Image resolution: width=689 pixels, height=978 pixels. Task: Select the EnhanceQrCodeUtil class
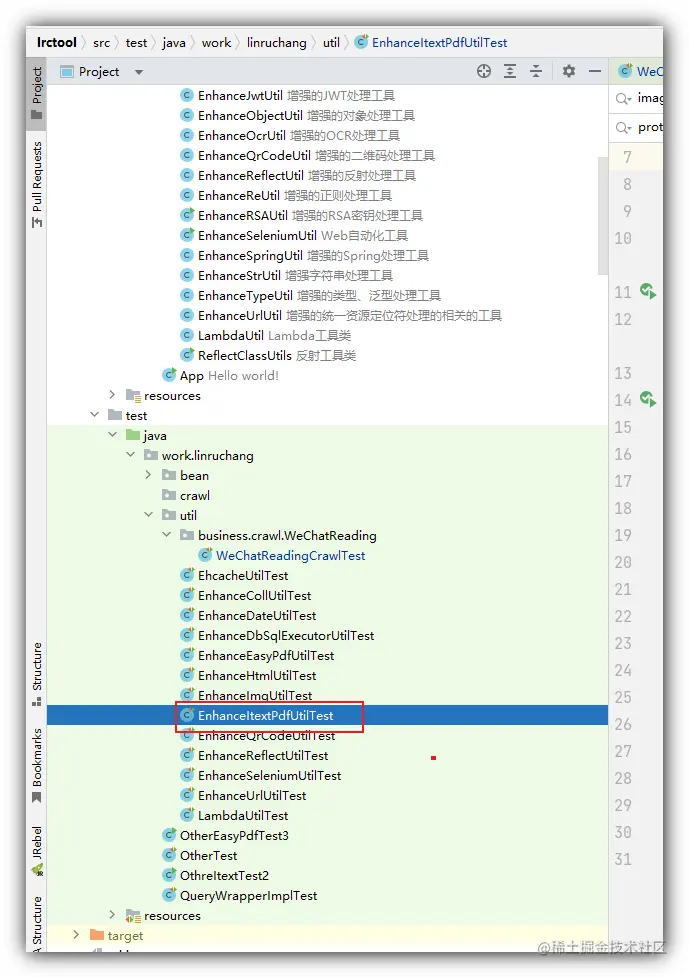[307, 155]
